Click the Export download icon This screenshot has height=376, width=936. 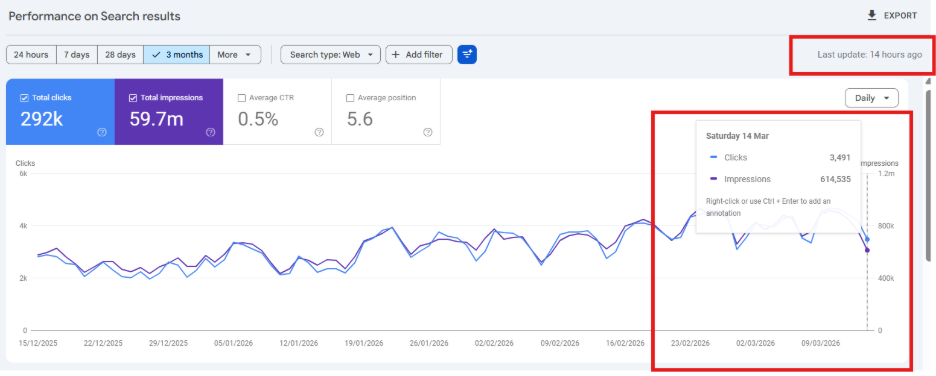pos(872,16)
